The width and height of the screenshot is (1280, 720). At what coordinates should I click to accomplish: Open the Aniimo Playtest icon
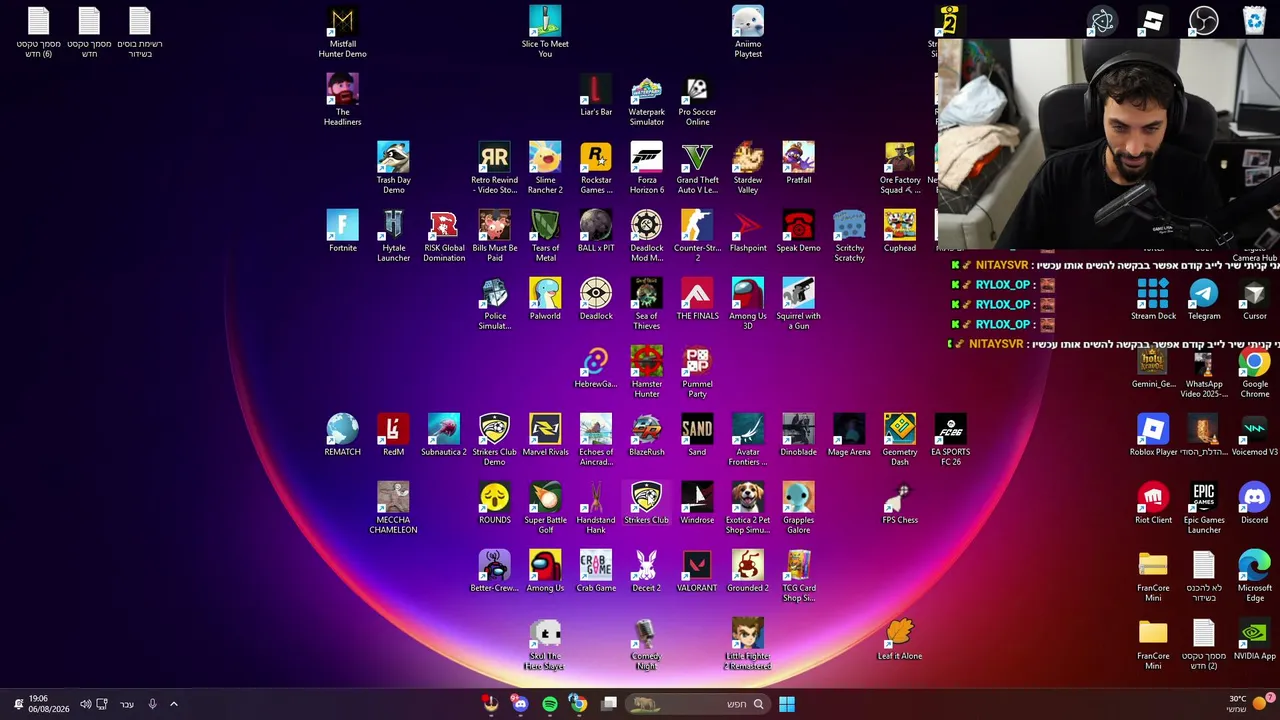click(x=748, y=32)
